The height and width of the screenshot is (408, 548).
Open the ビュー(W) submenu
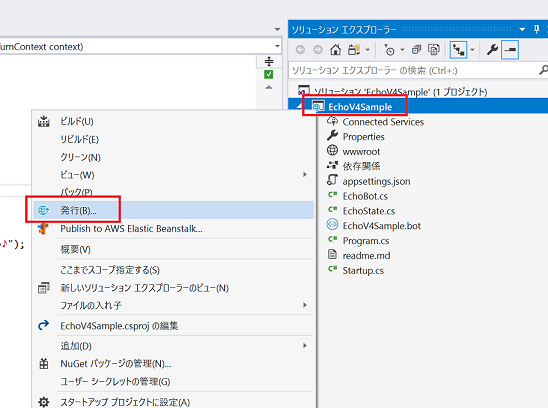(174, 174)
